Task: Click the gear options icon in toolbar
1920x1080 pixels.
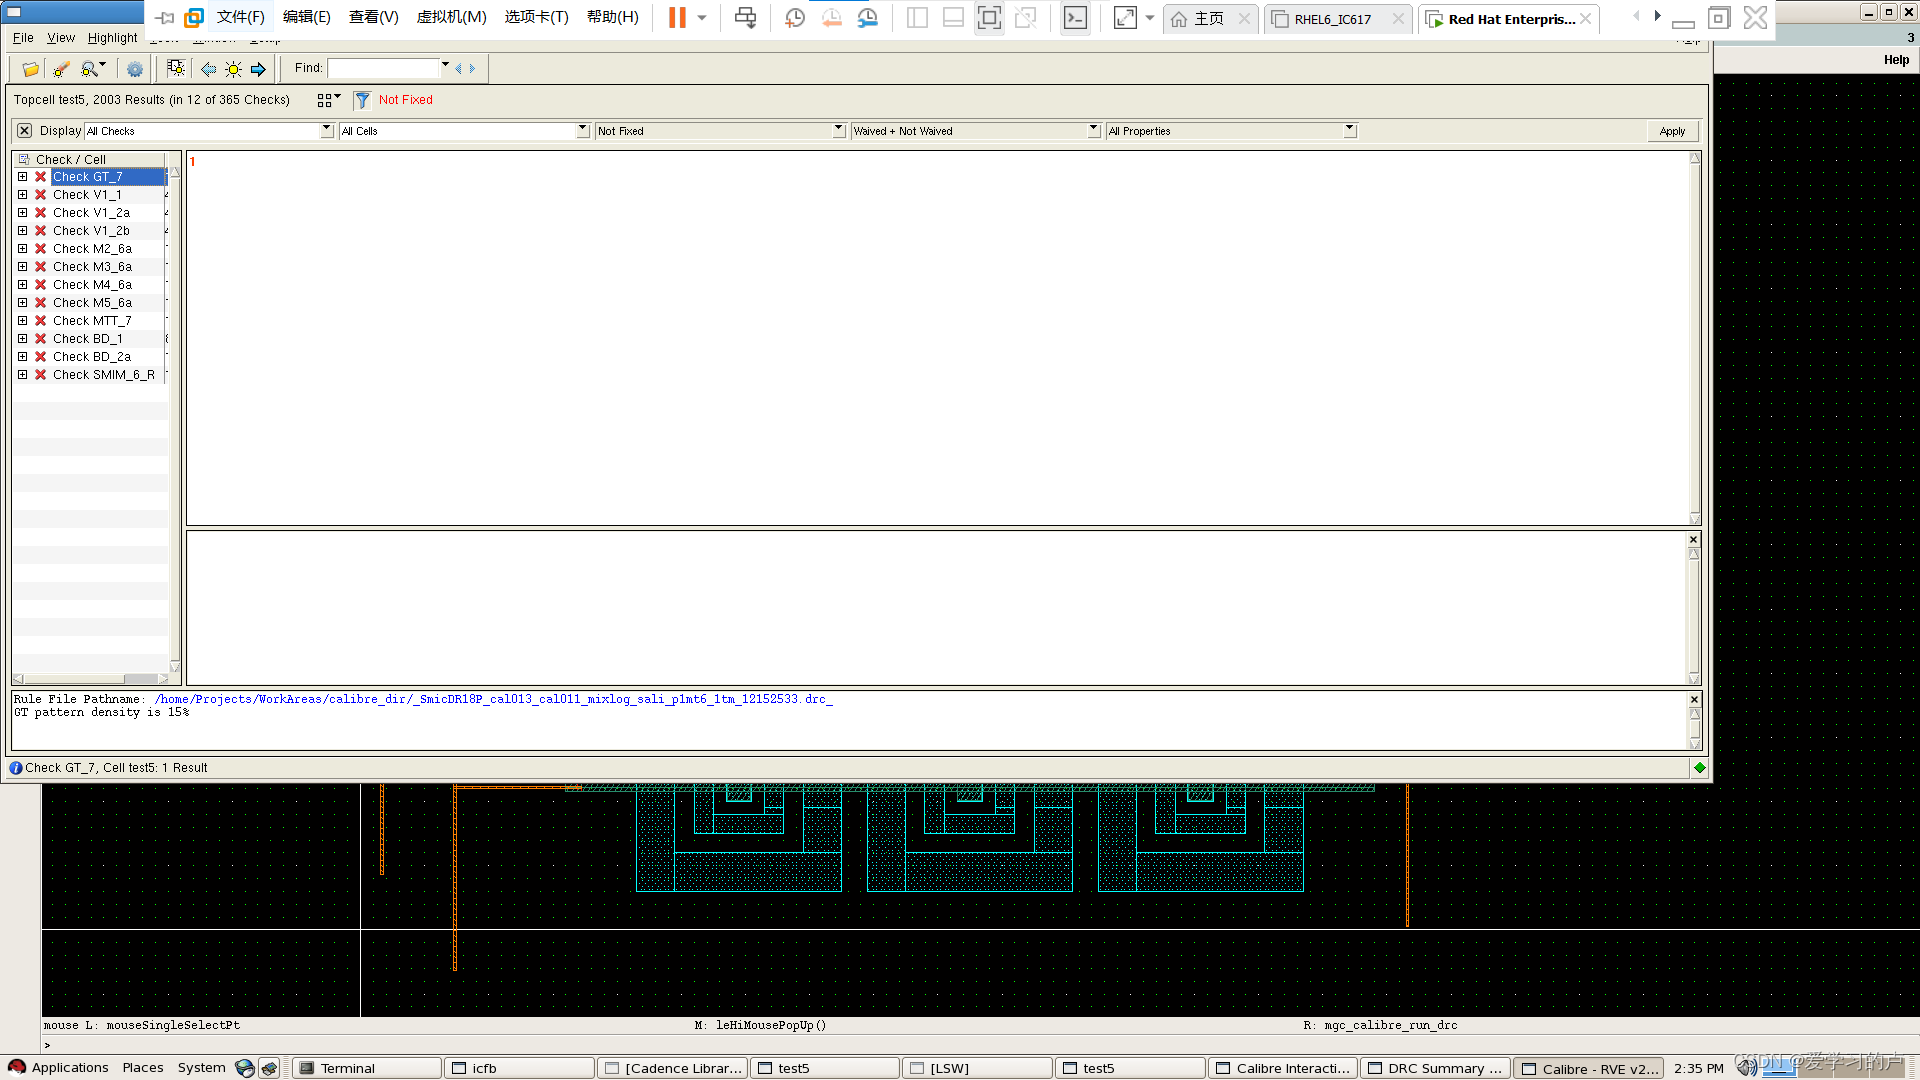Action: (x=135, y=69)
